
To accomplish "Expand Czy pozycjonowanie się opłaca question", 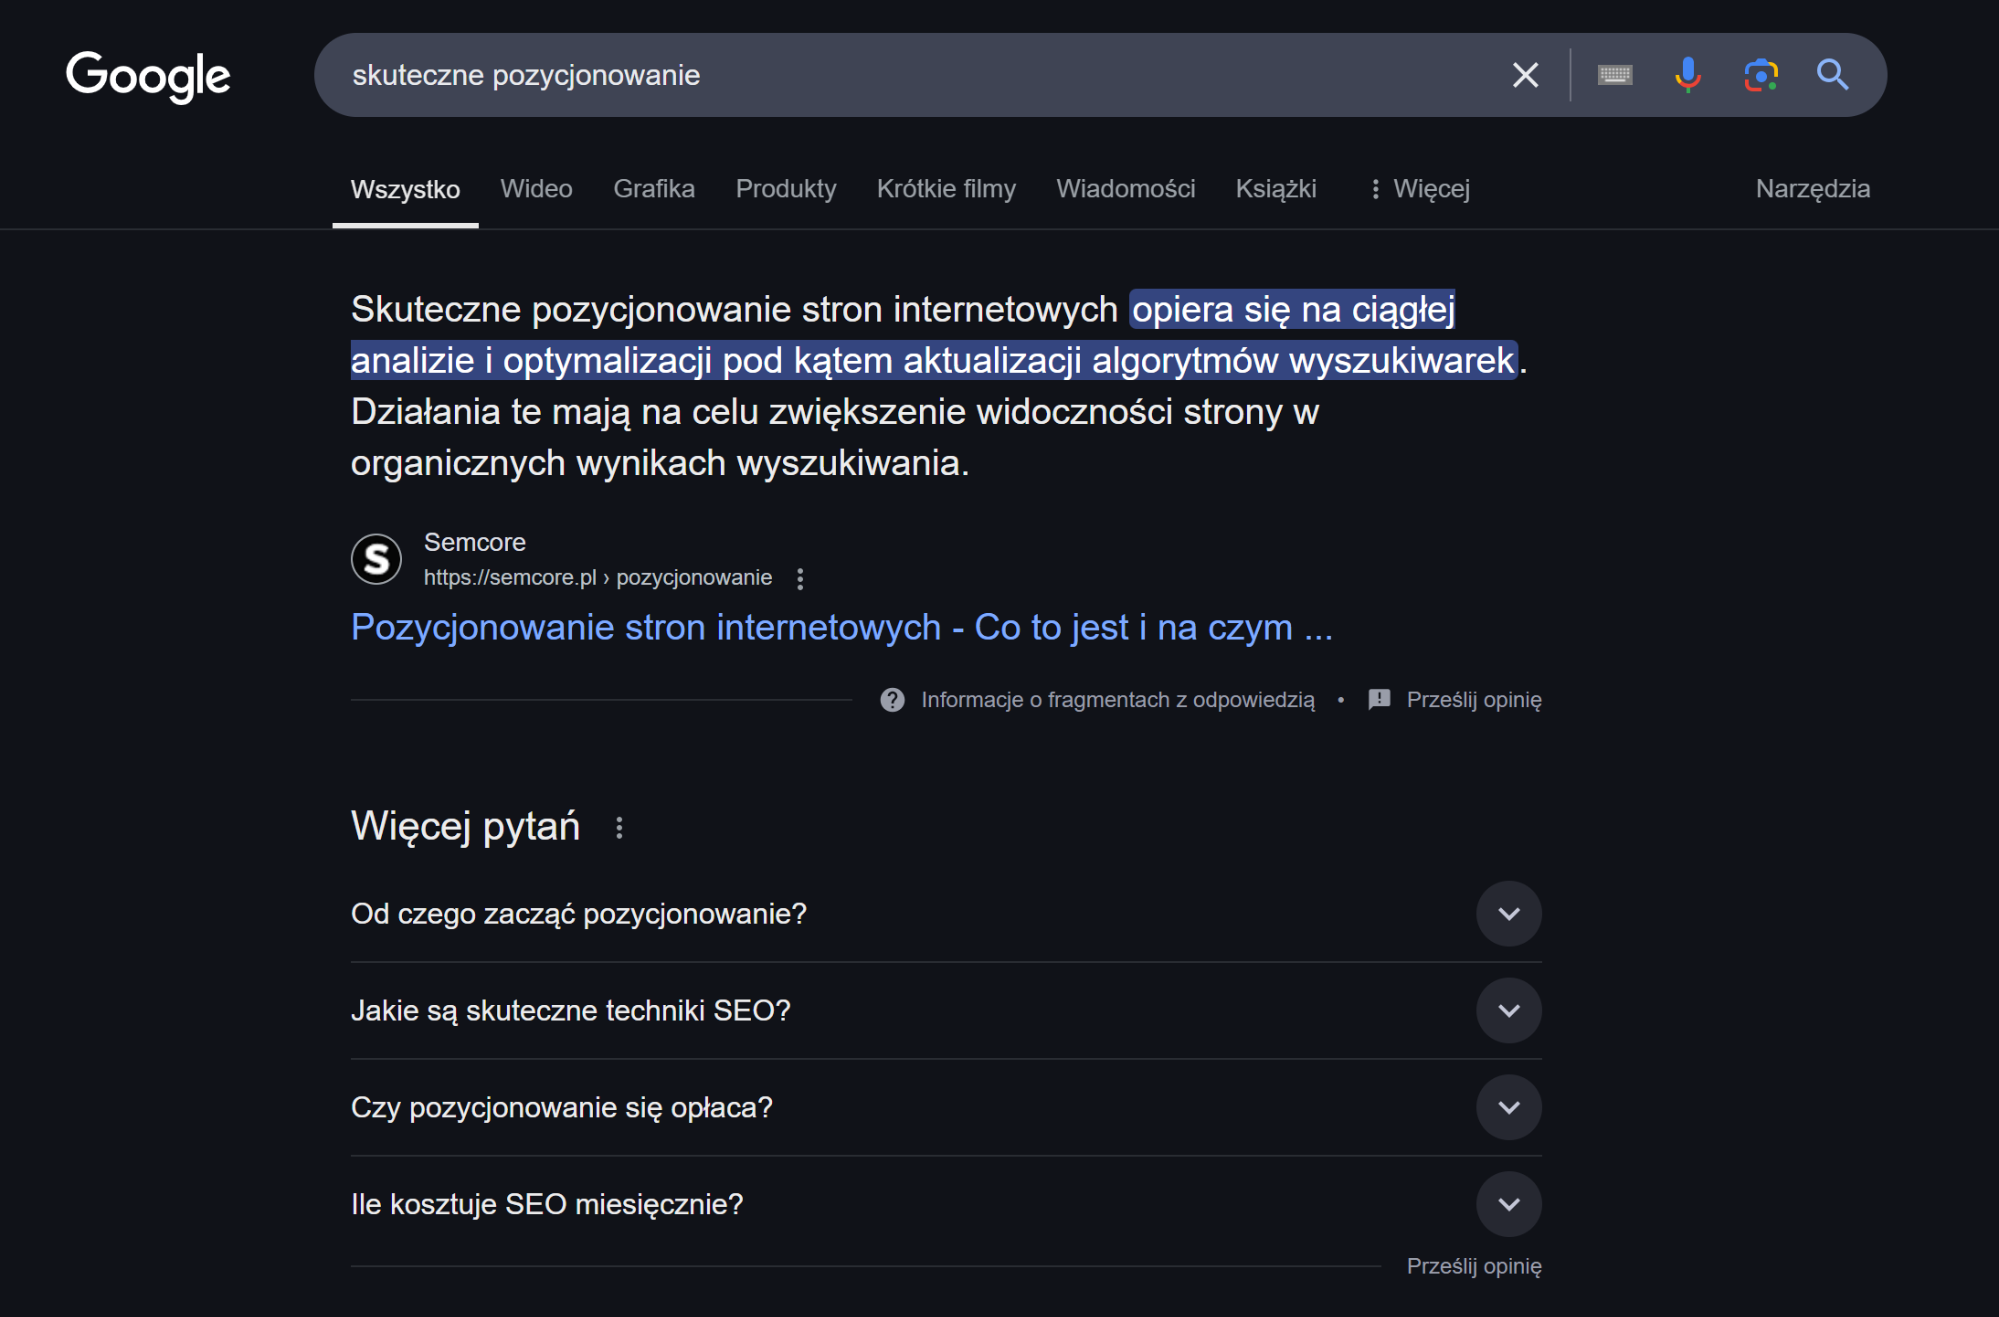I will pyautogui.click(x=946, y=1108).
